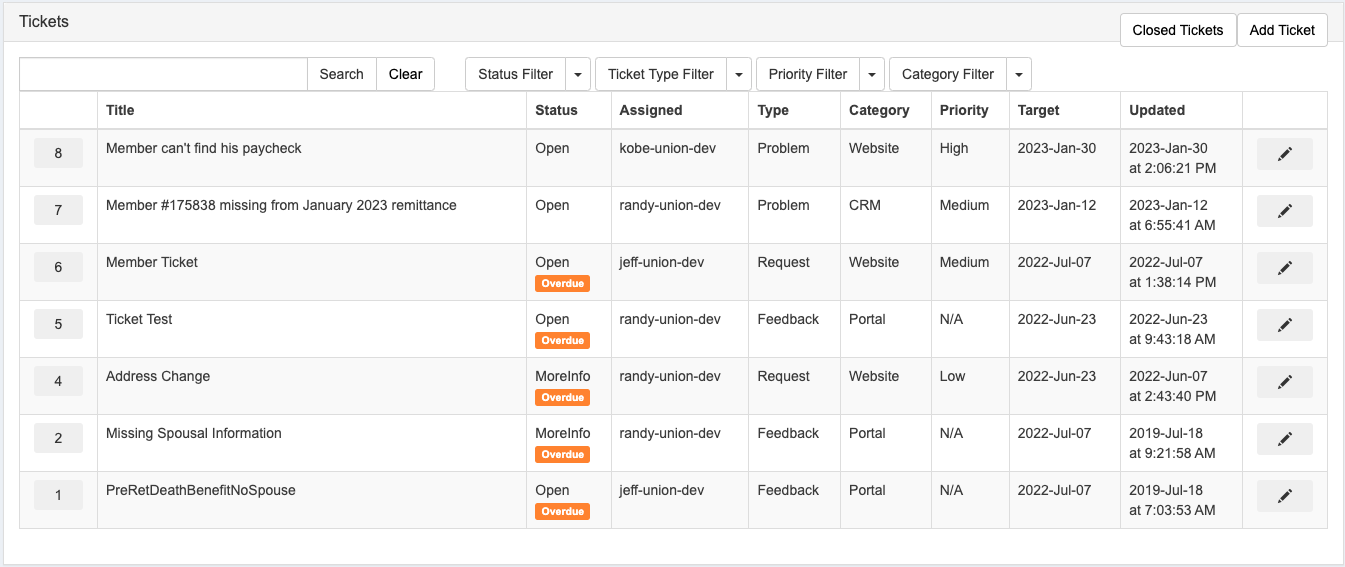Click the "Member Ticket" title

[x=152, y=262]
